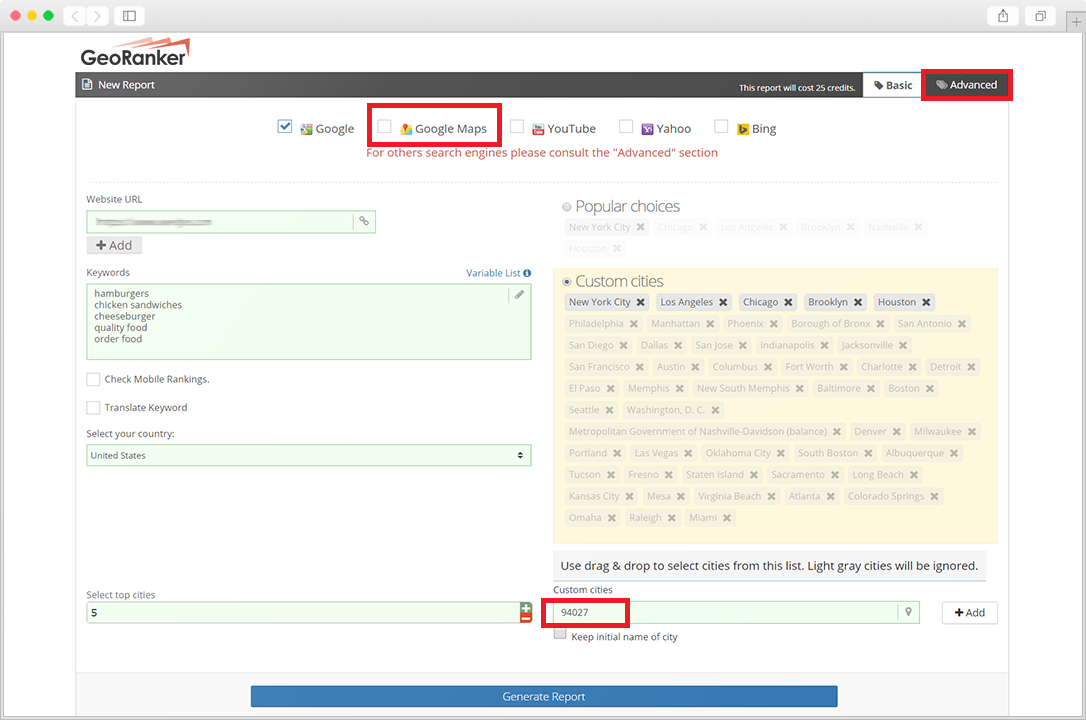Image resolution: width=1086 pixels, height=720 pixels.
Task: Enable the YouTube checkbox
Action: (517, 127)
